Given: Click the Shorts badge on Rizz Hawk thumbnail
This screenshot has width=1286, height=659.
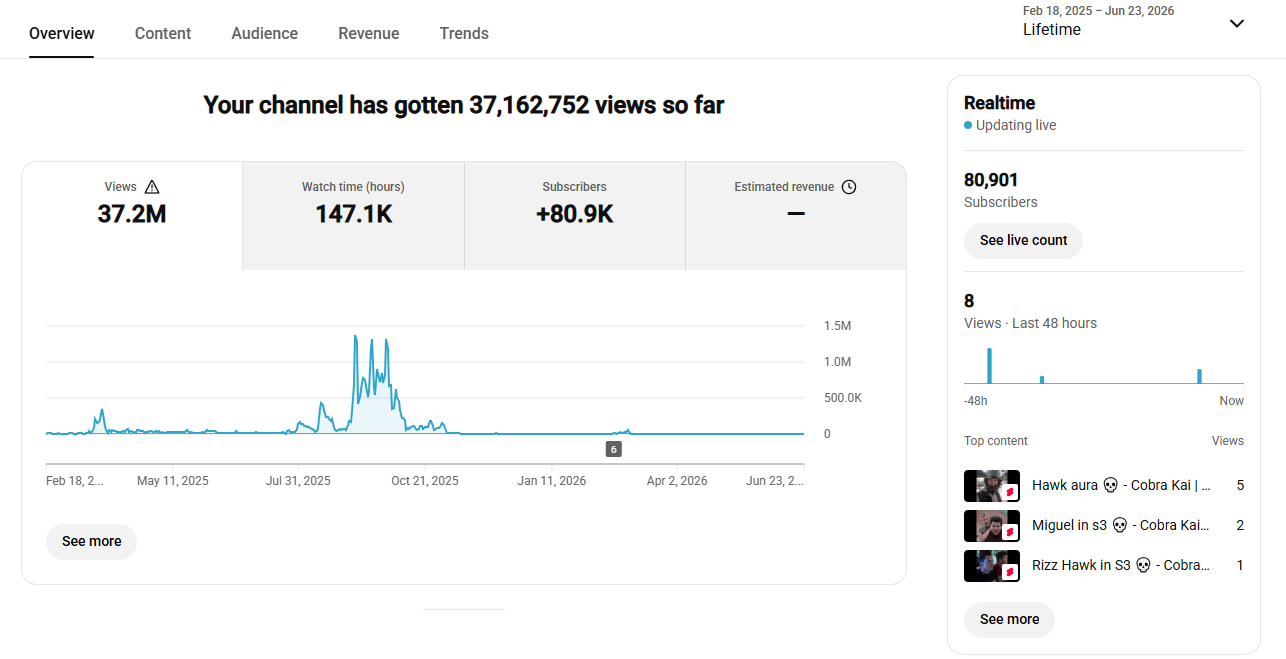Looking at the screenshot, I should tap(1010, 572).
